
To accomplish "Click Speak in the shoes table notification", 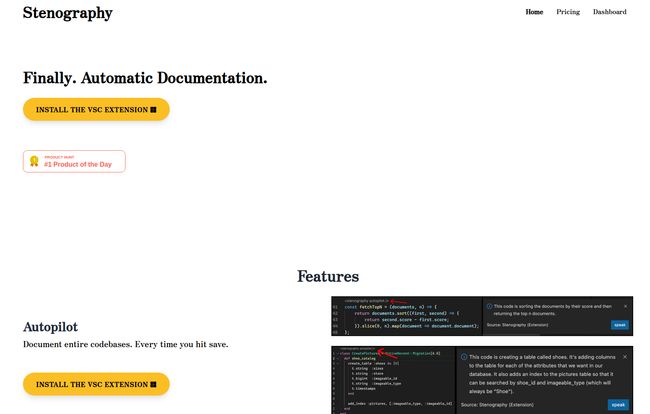I will 618,404.
